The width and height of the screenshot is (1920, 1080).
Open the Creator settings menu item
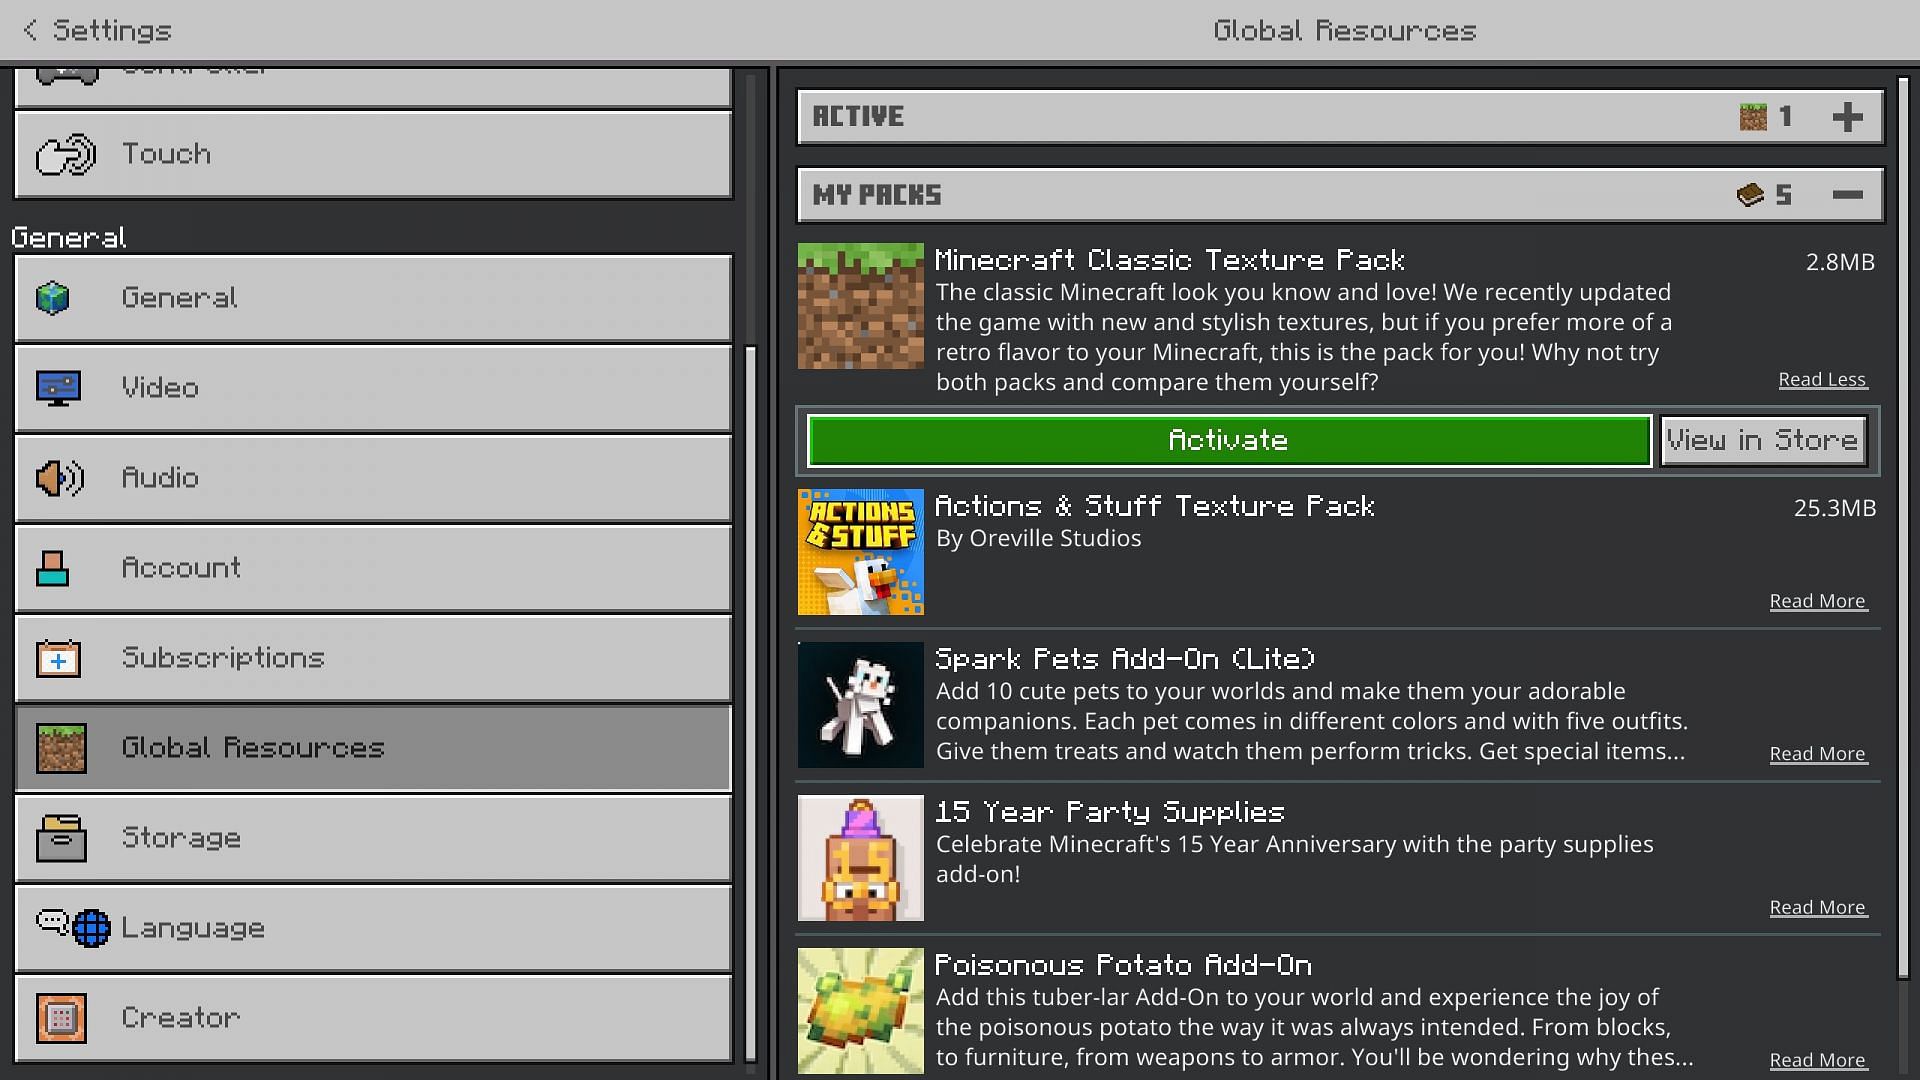[372, 1018]
